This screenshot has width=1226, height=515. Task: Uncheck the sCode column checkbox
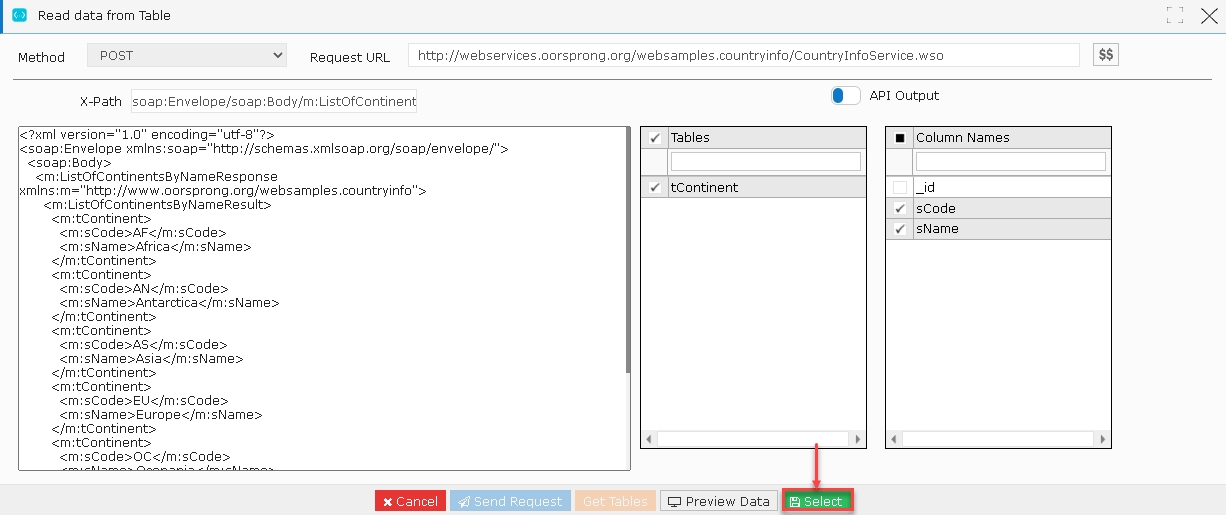click(x=900, y=208)
